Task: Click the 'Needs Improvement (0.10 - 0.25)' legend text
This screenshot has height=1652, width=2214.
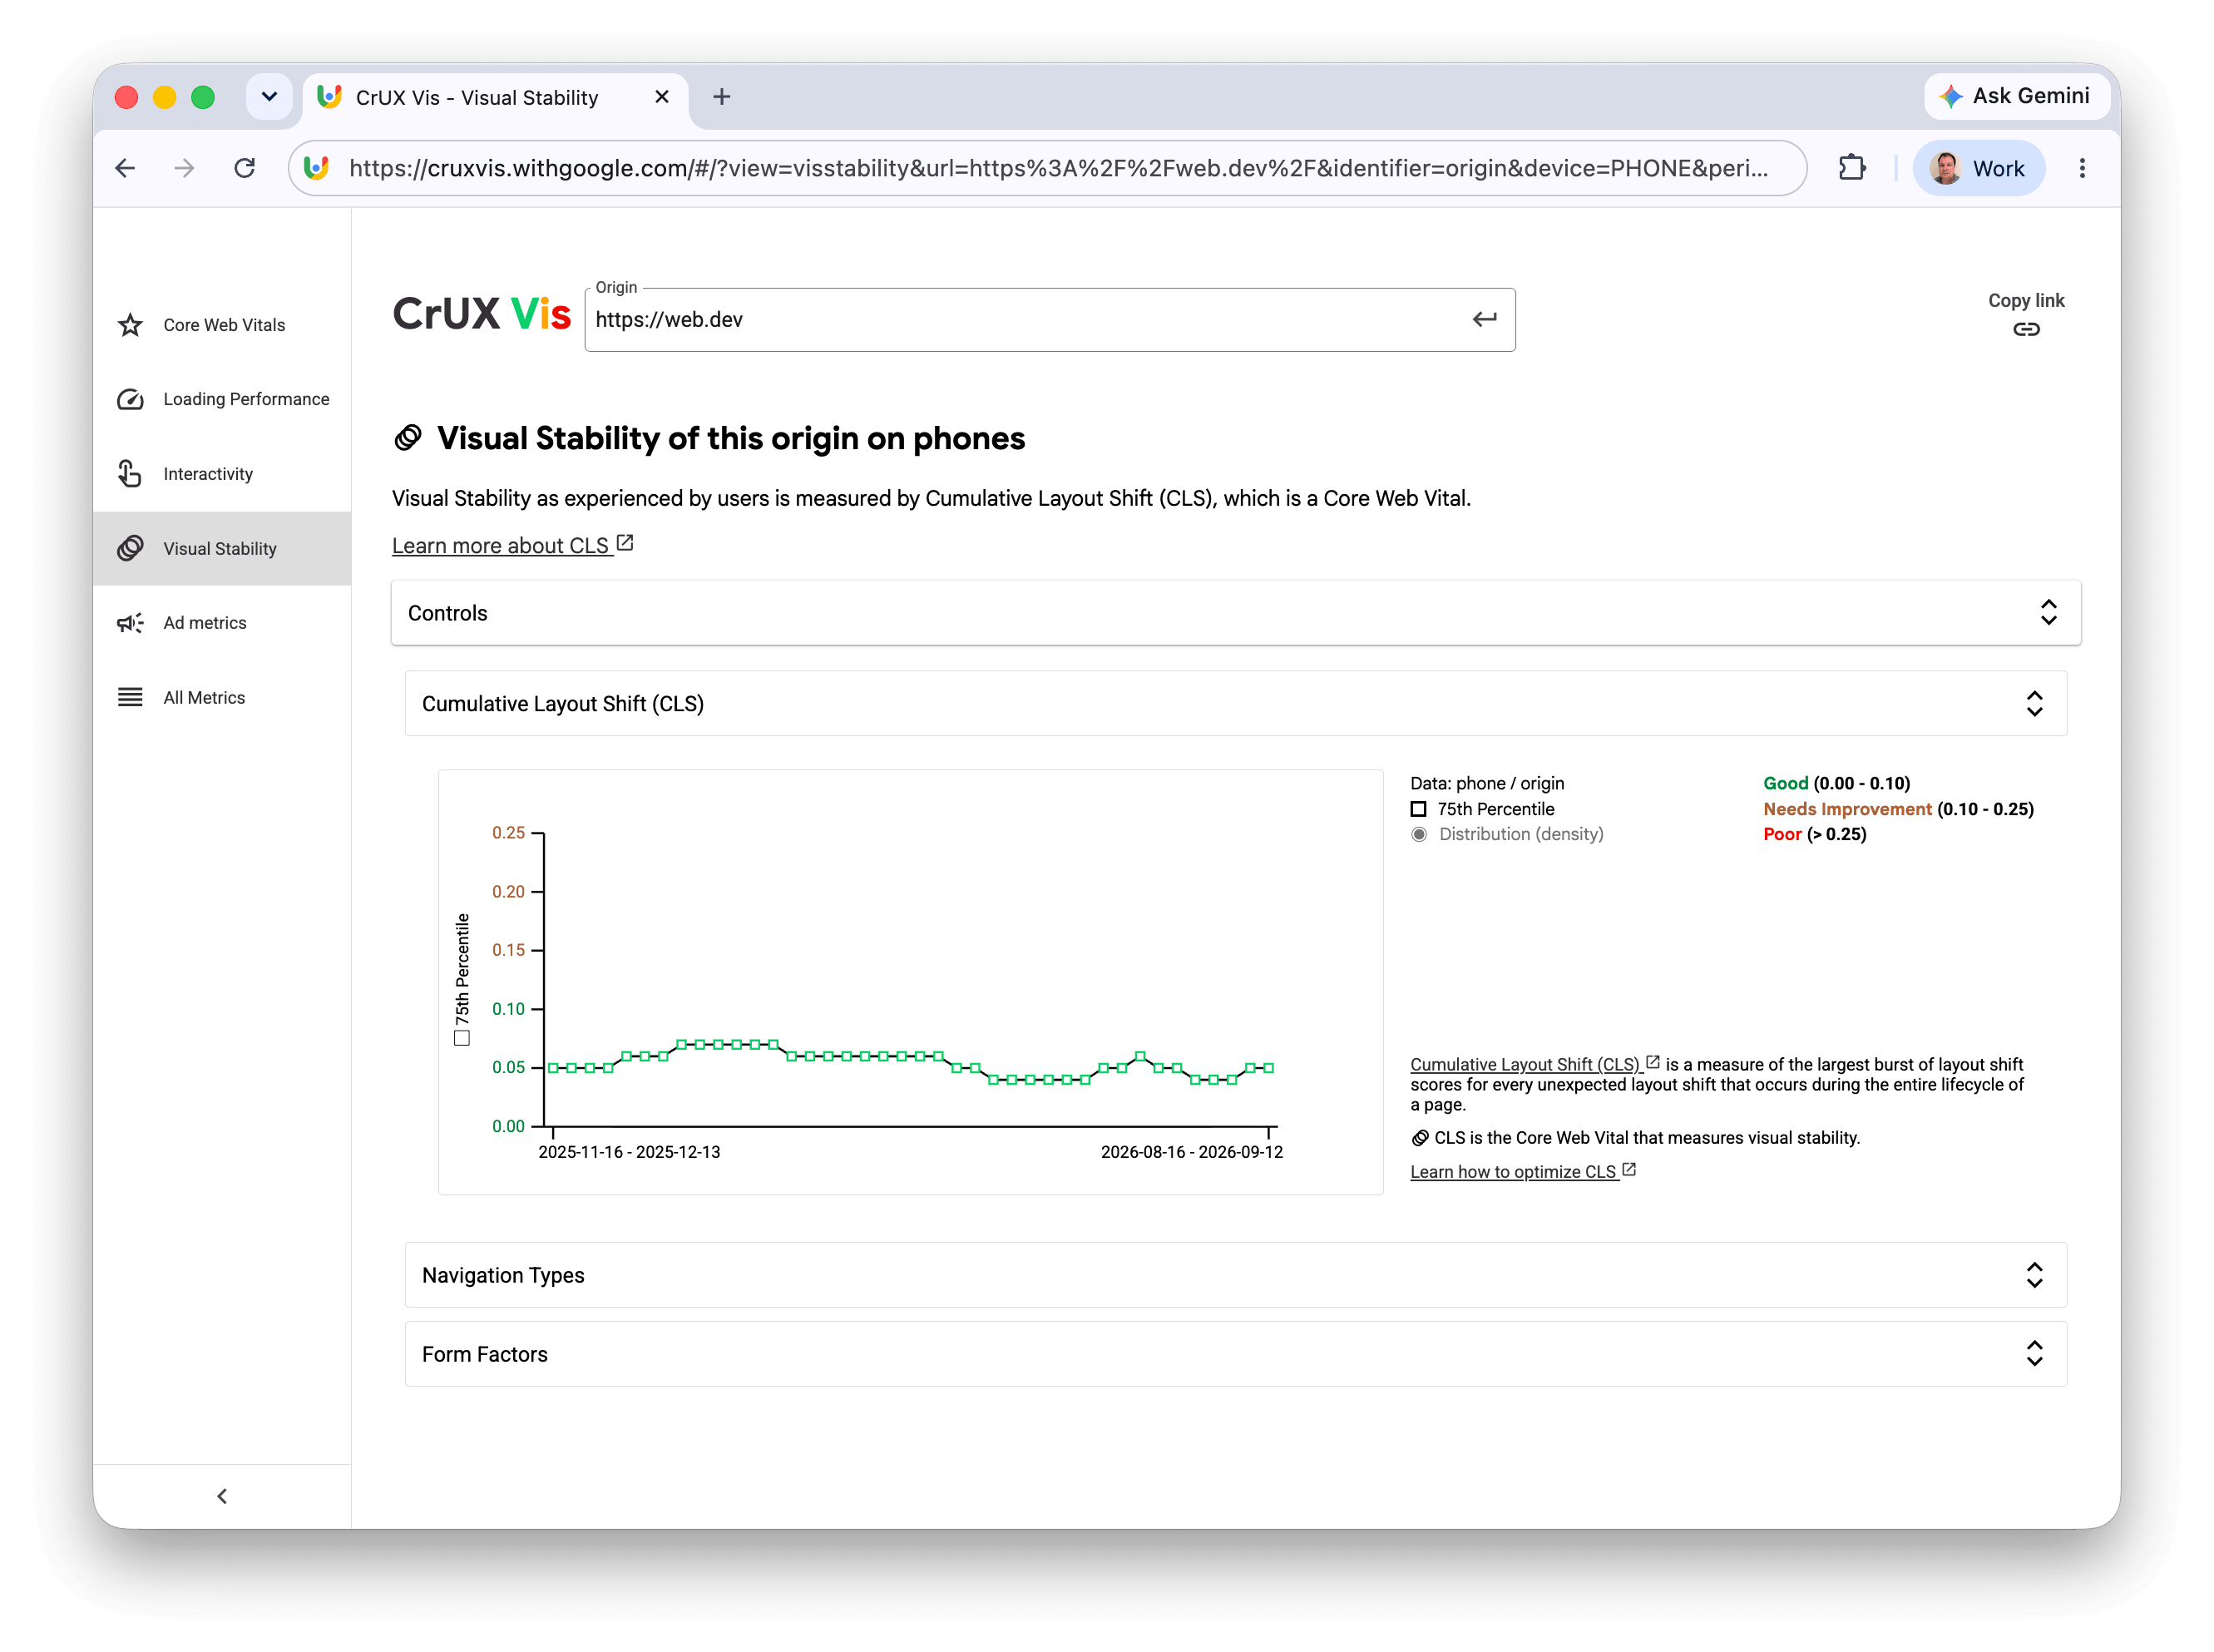Action: pos(1898,809)
